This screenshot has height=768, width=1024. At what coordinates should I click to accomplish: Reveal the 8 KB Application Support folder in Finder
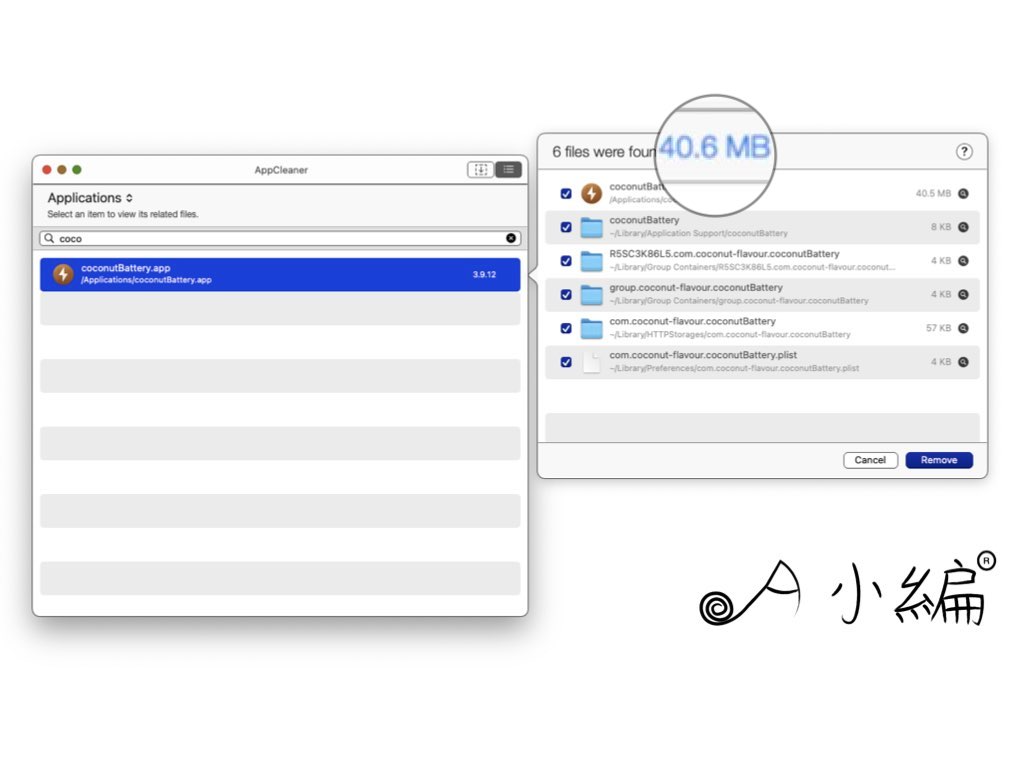[x=963, y=227]
